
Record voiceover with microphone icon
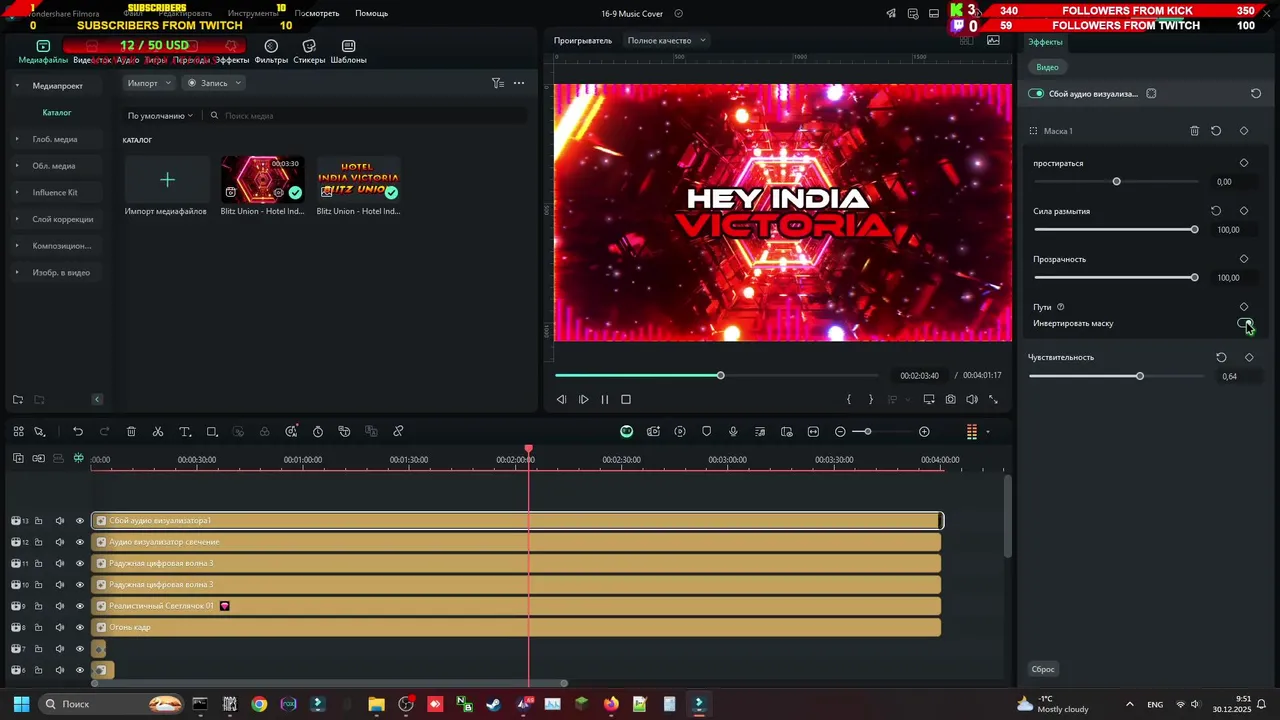coord(733,432)
